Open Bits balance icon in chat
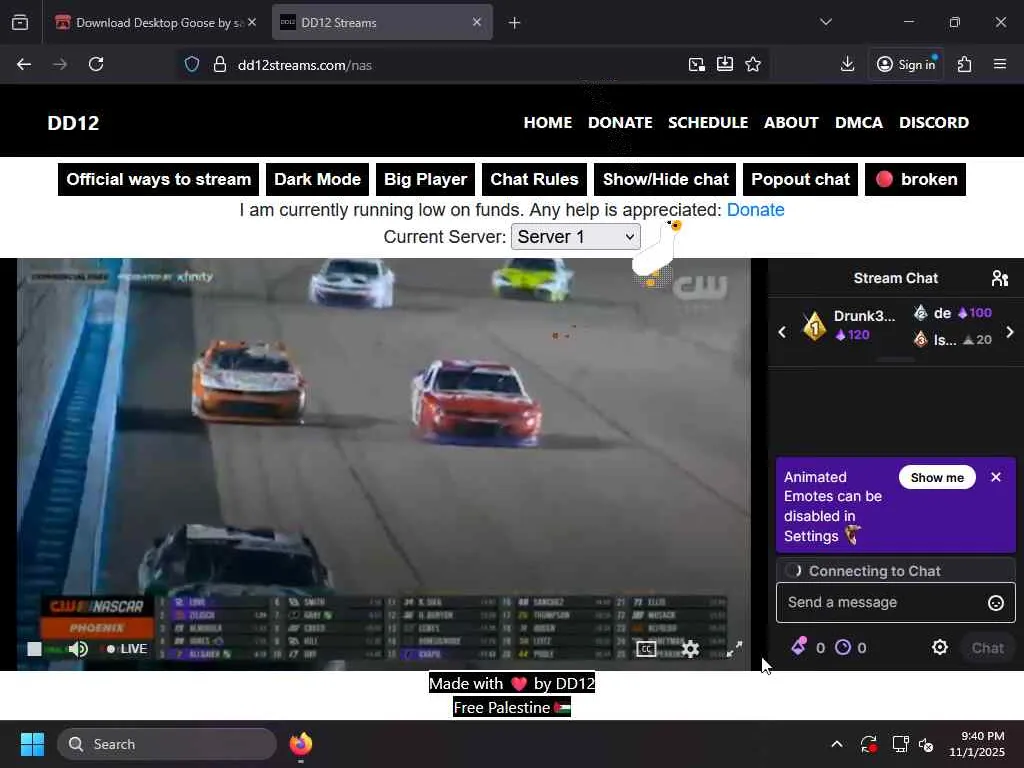Viewport: 1024px width, 768px height. pos(799,647)
